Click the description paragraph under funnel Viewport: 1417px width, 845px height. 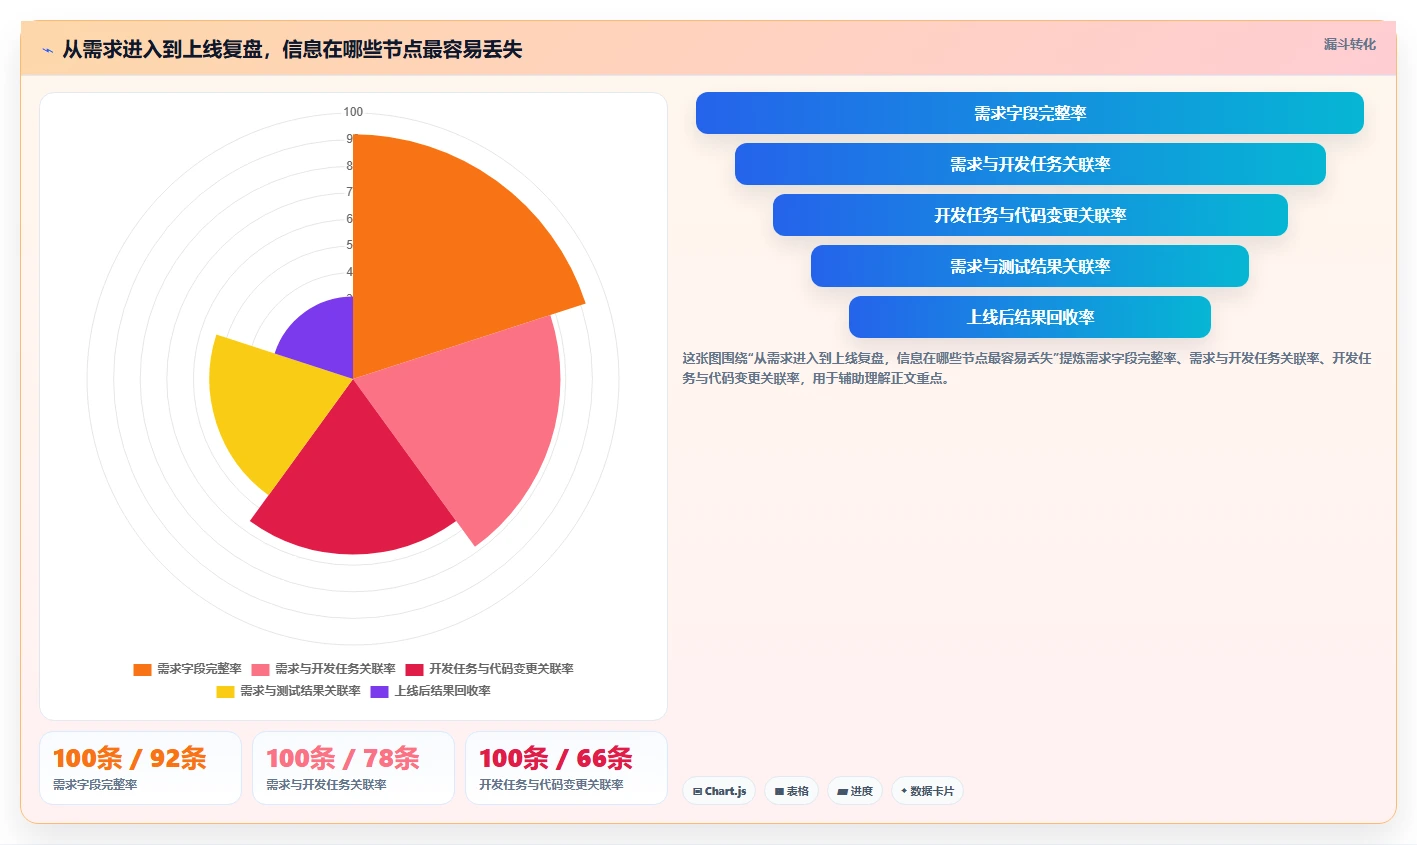(1027, 368)
